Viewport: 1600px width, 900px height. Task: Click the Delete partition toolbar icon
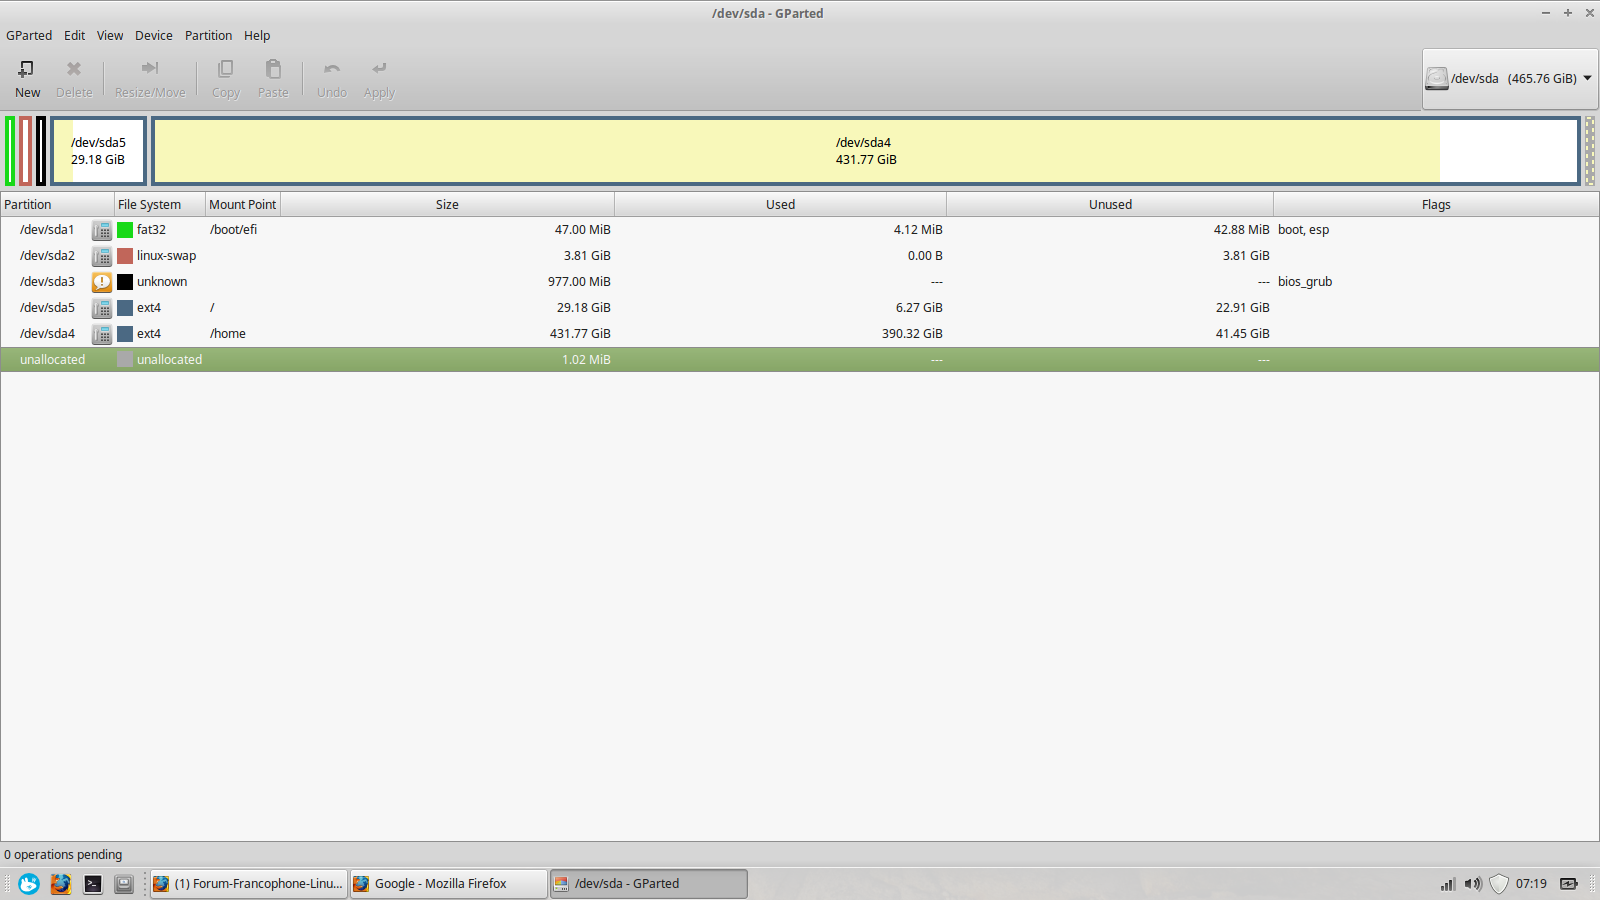click(x=74, y=69)
